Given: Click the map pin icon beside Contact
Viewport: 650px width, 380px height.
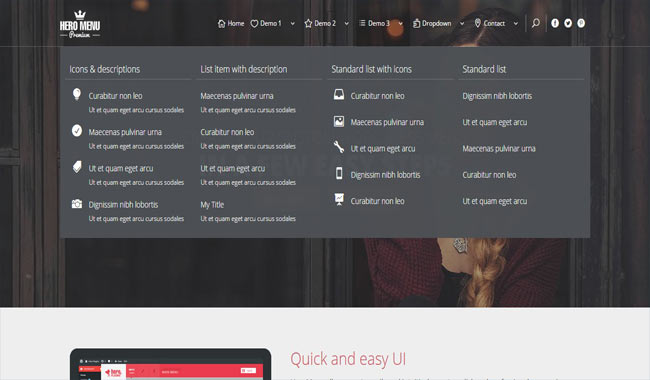Looking at the screenshot, I should tap(478, 23).
